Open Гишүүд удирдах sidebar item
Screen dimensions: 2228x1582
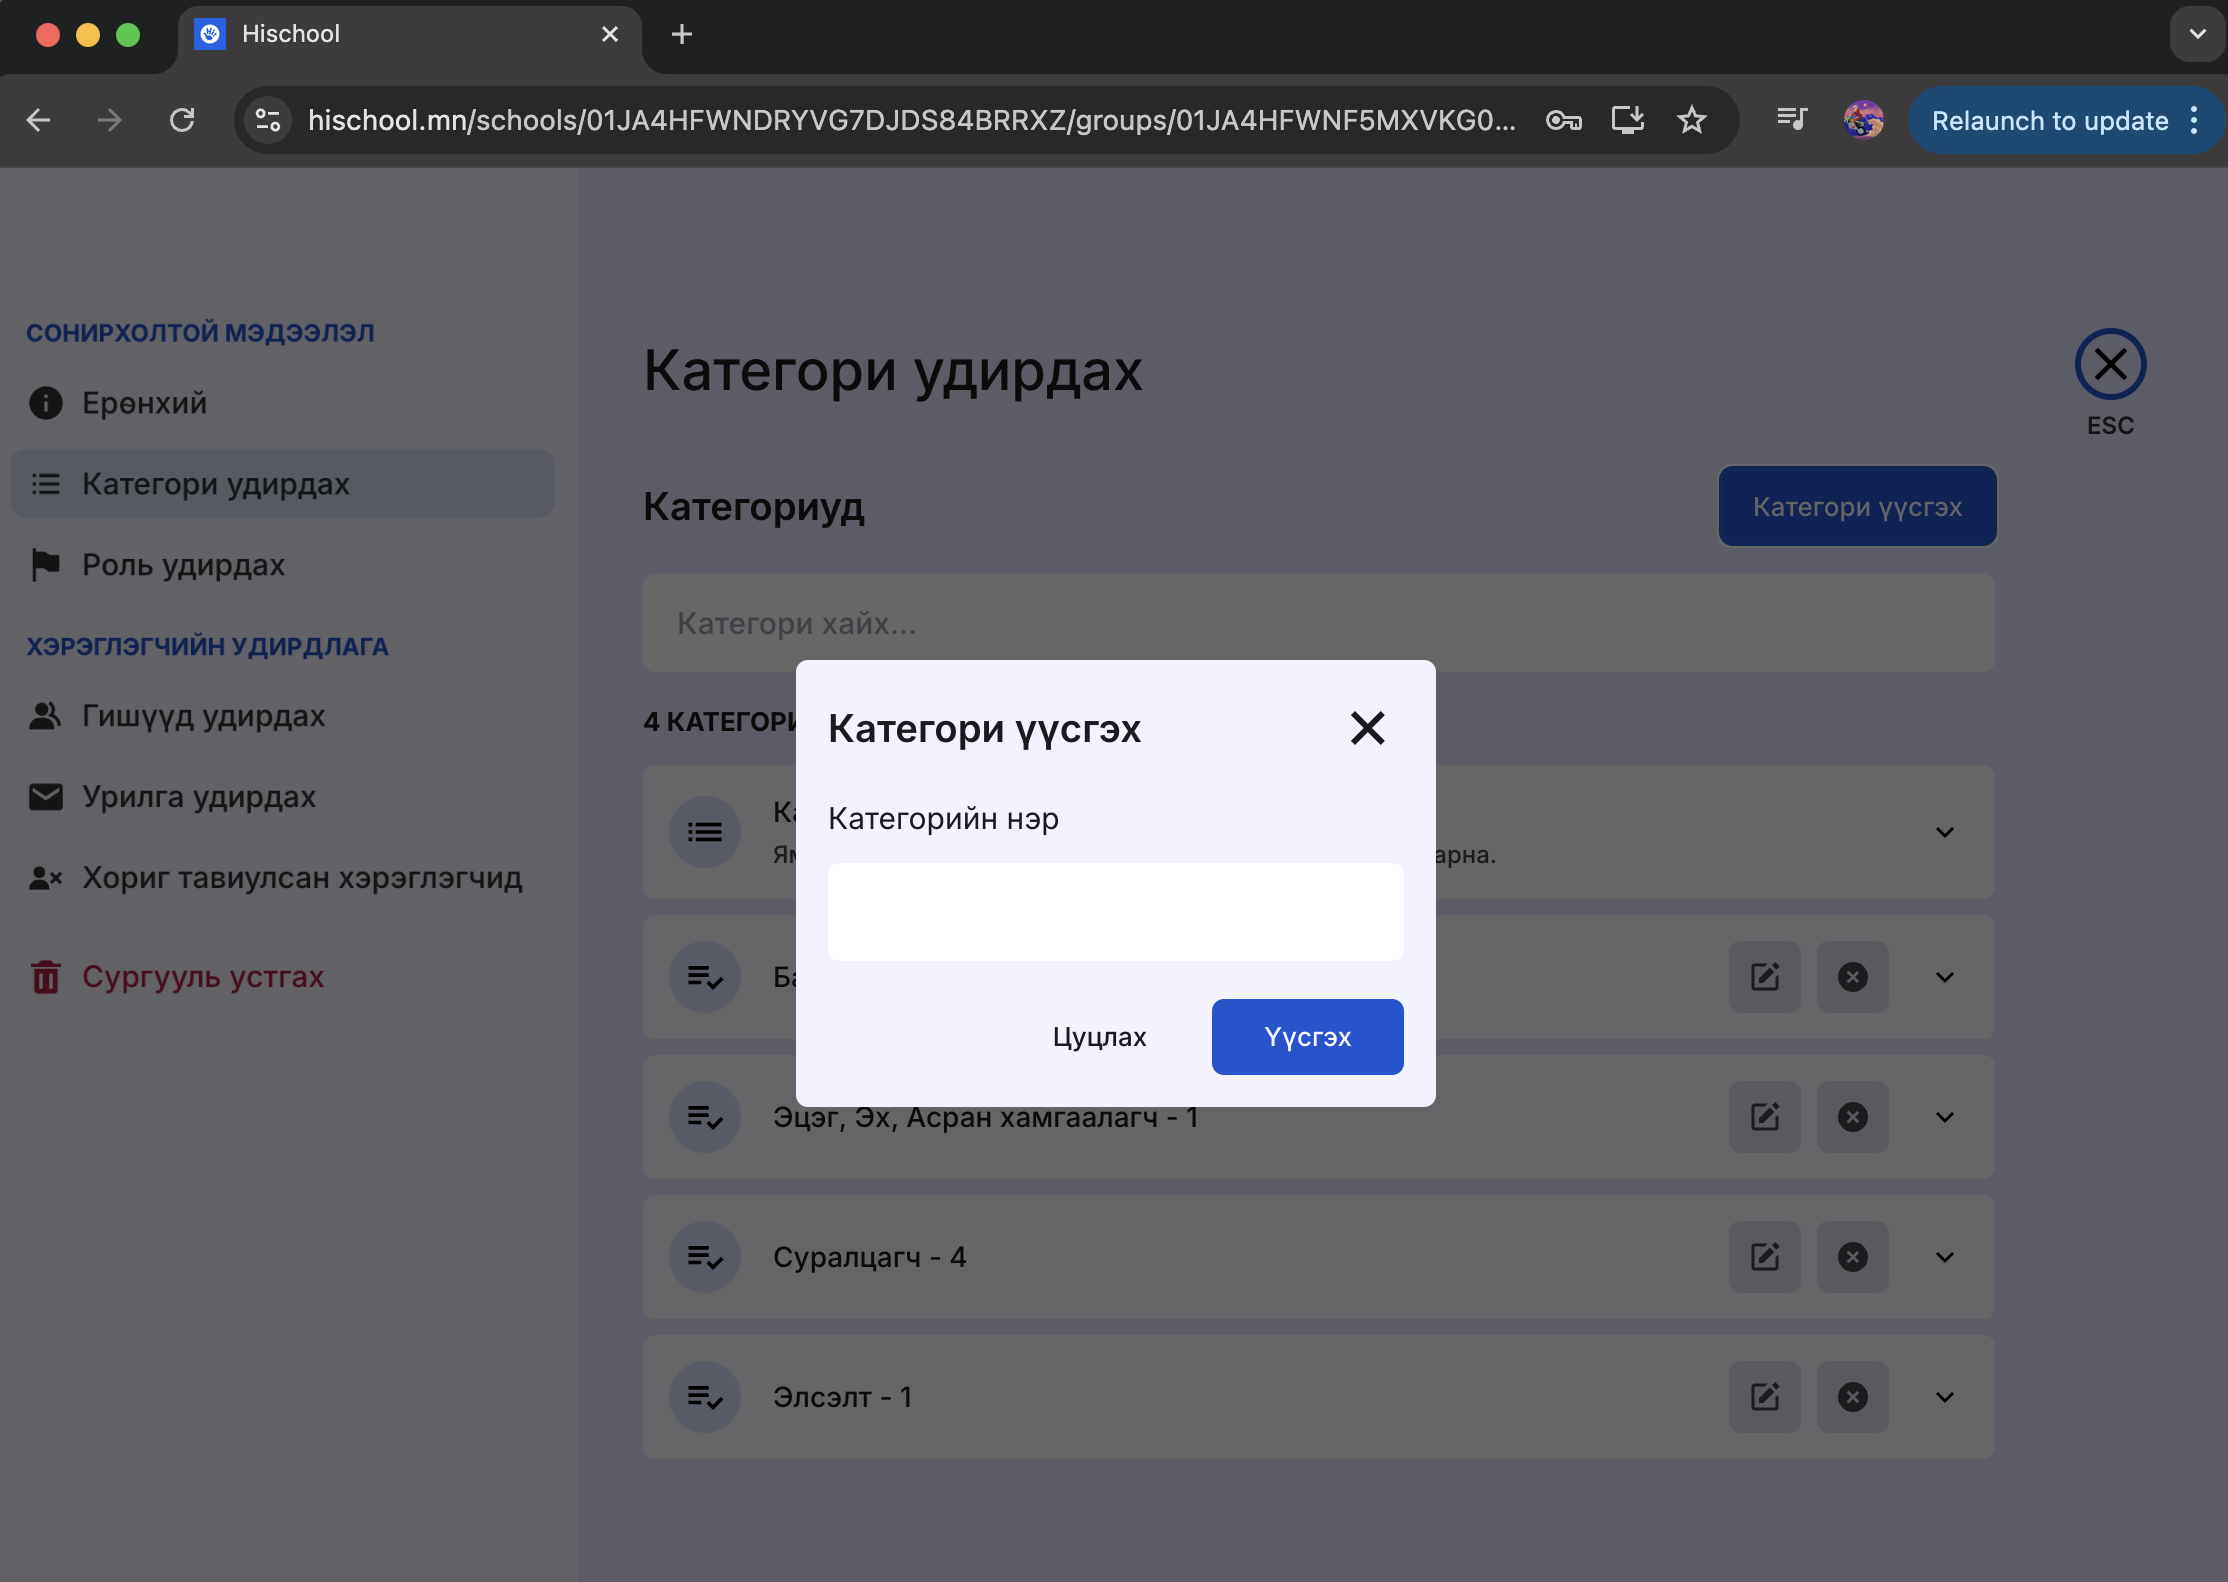(203, 716)
